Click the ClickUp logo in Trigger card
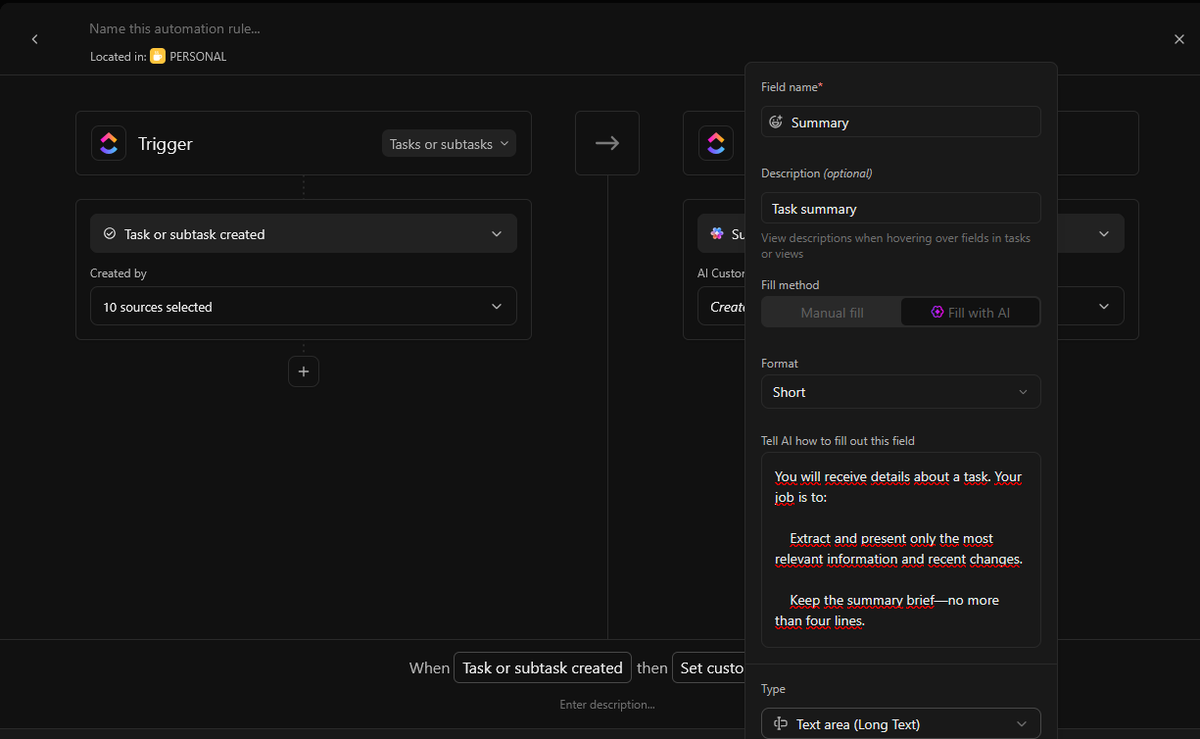The image size is (1200, 739). coord(109,143)
